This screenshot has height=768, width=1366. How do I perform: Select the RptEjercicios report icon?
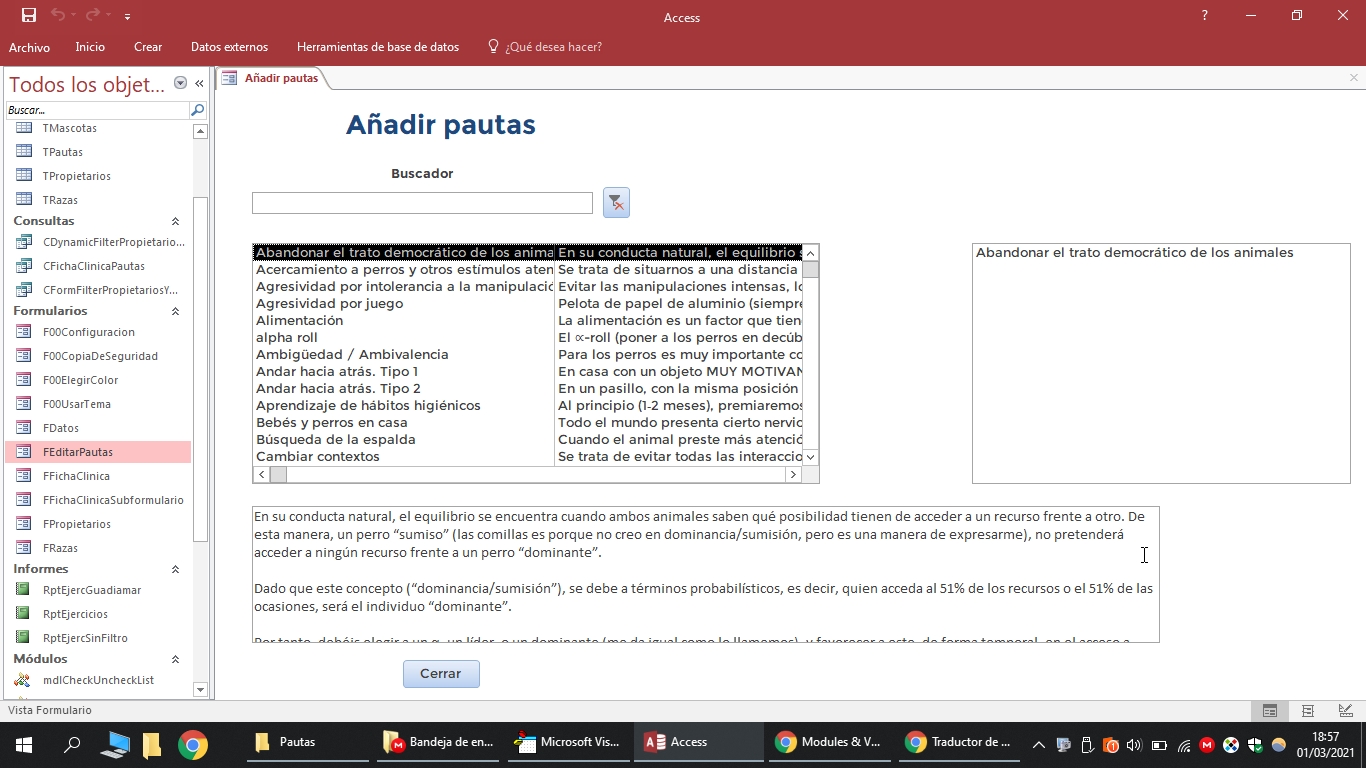[x=25, y=614]
